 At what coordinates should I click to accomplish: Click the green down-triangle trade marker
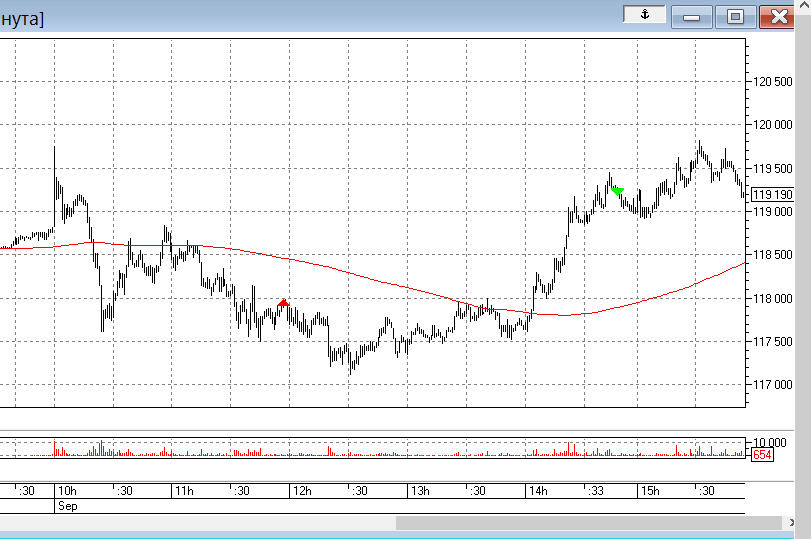pos(617,191)
